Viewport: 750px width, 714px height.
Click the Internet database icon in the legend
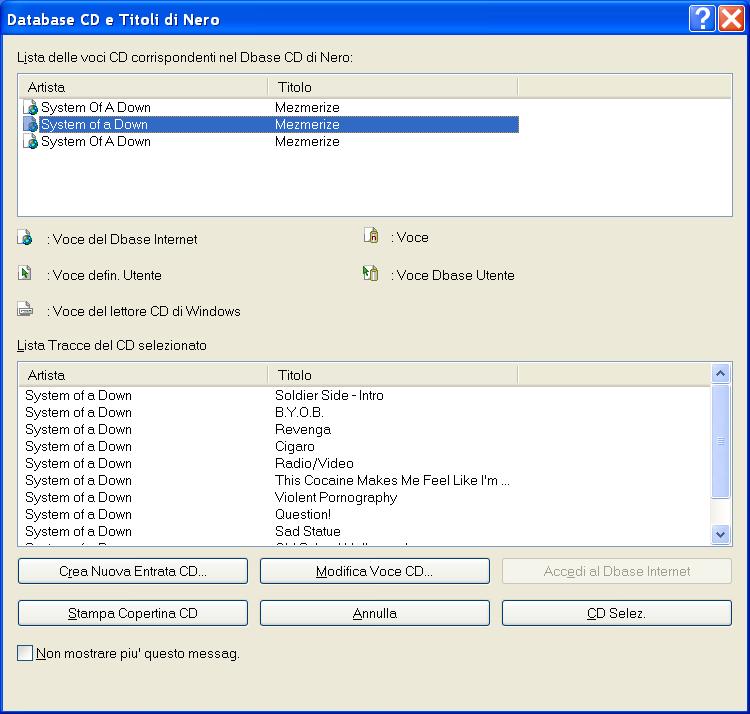tap(25, 238)
